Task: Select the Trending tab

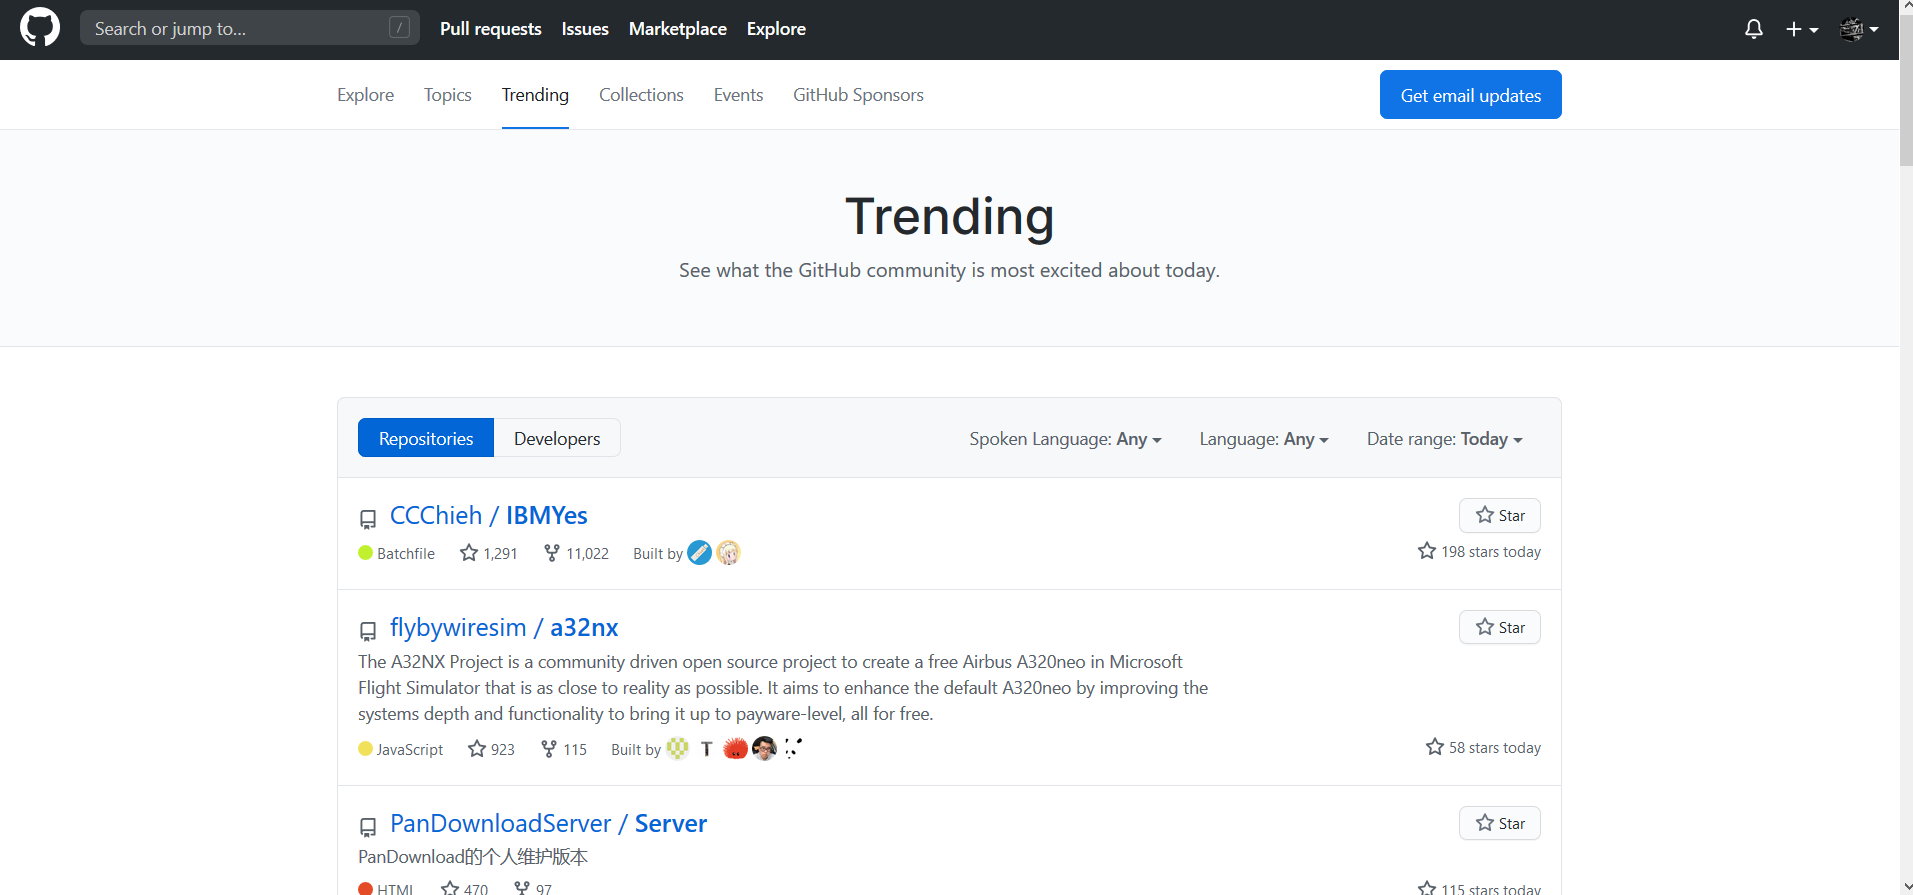Action: coord(535,95)
